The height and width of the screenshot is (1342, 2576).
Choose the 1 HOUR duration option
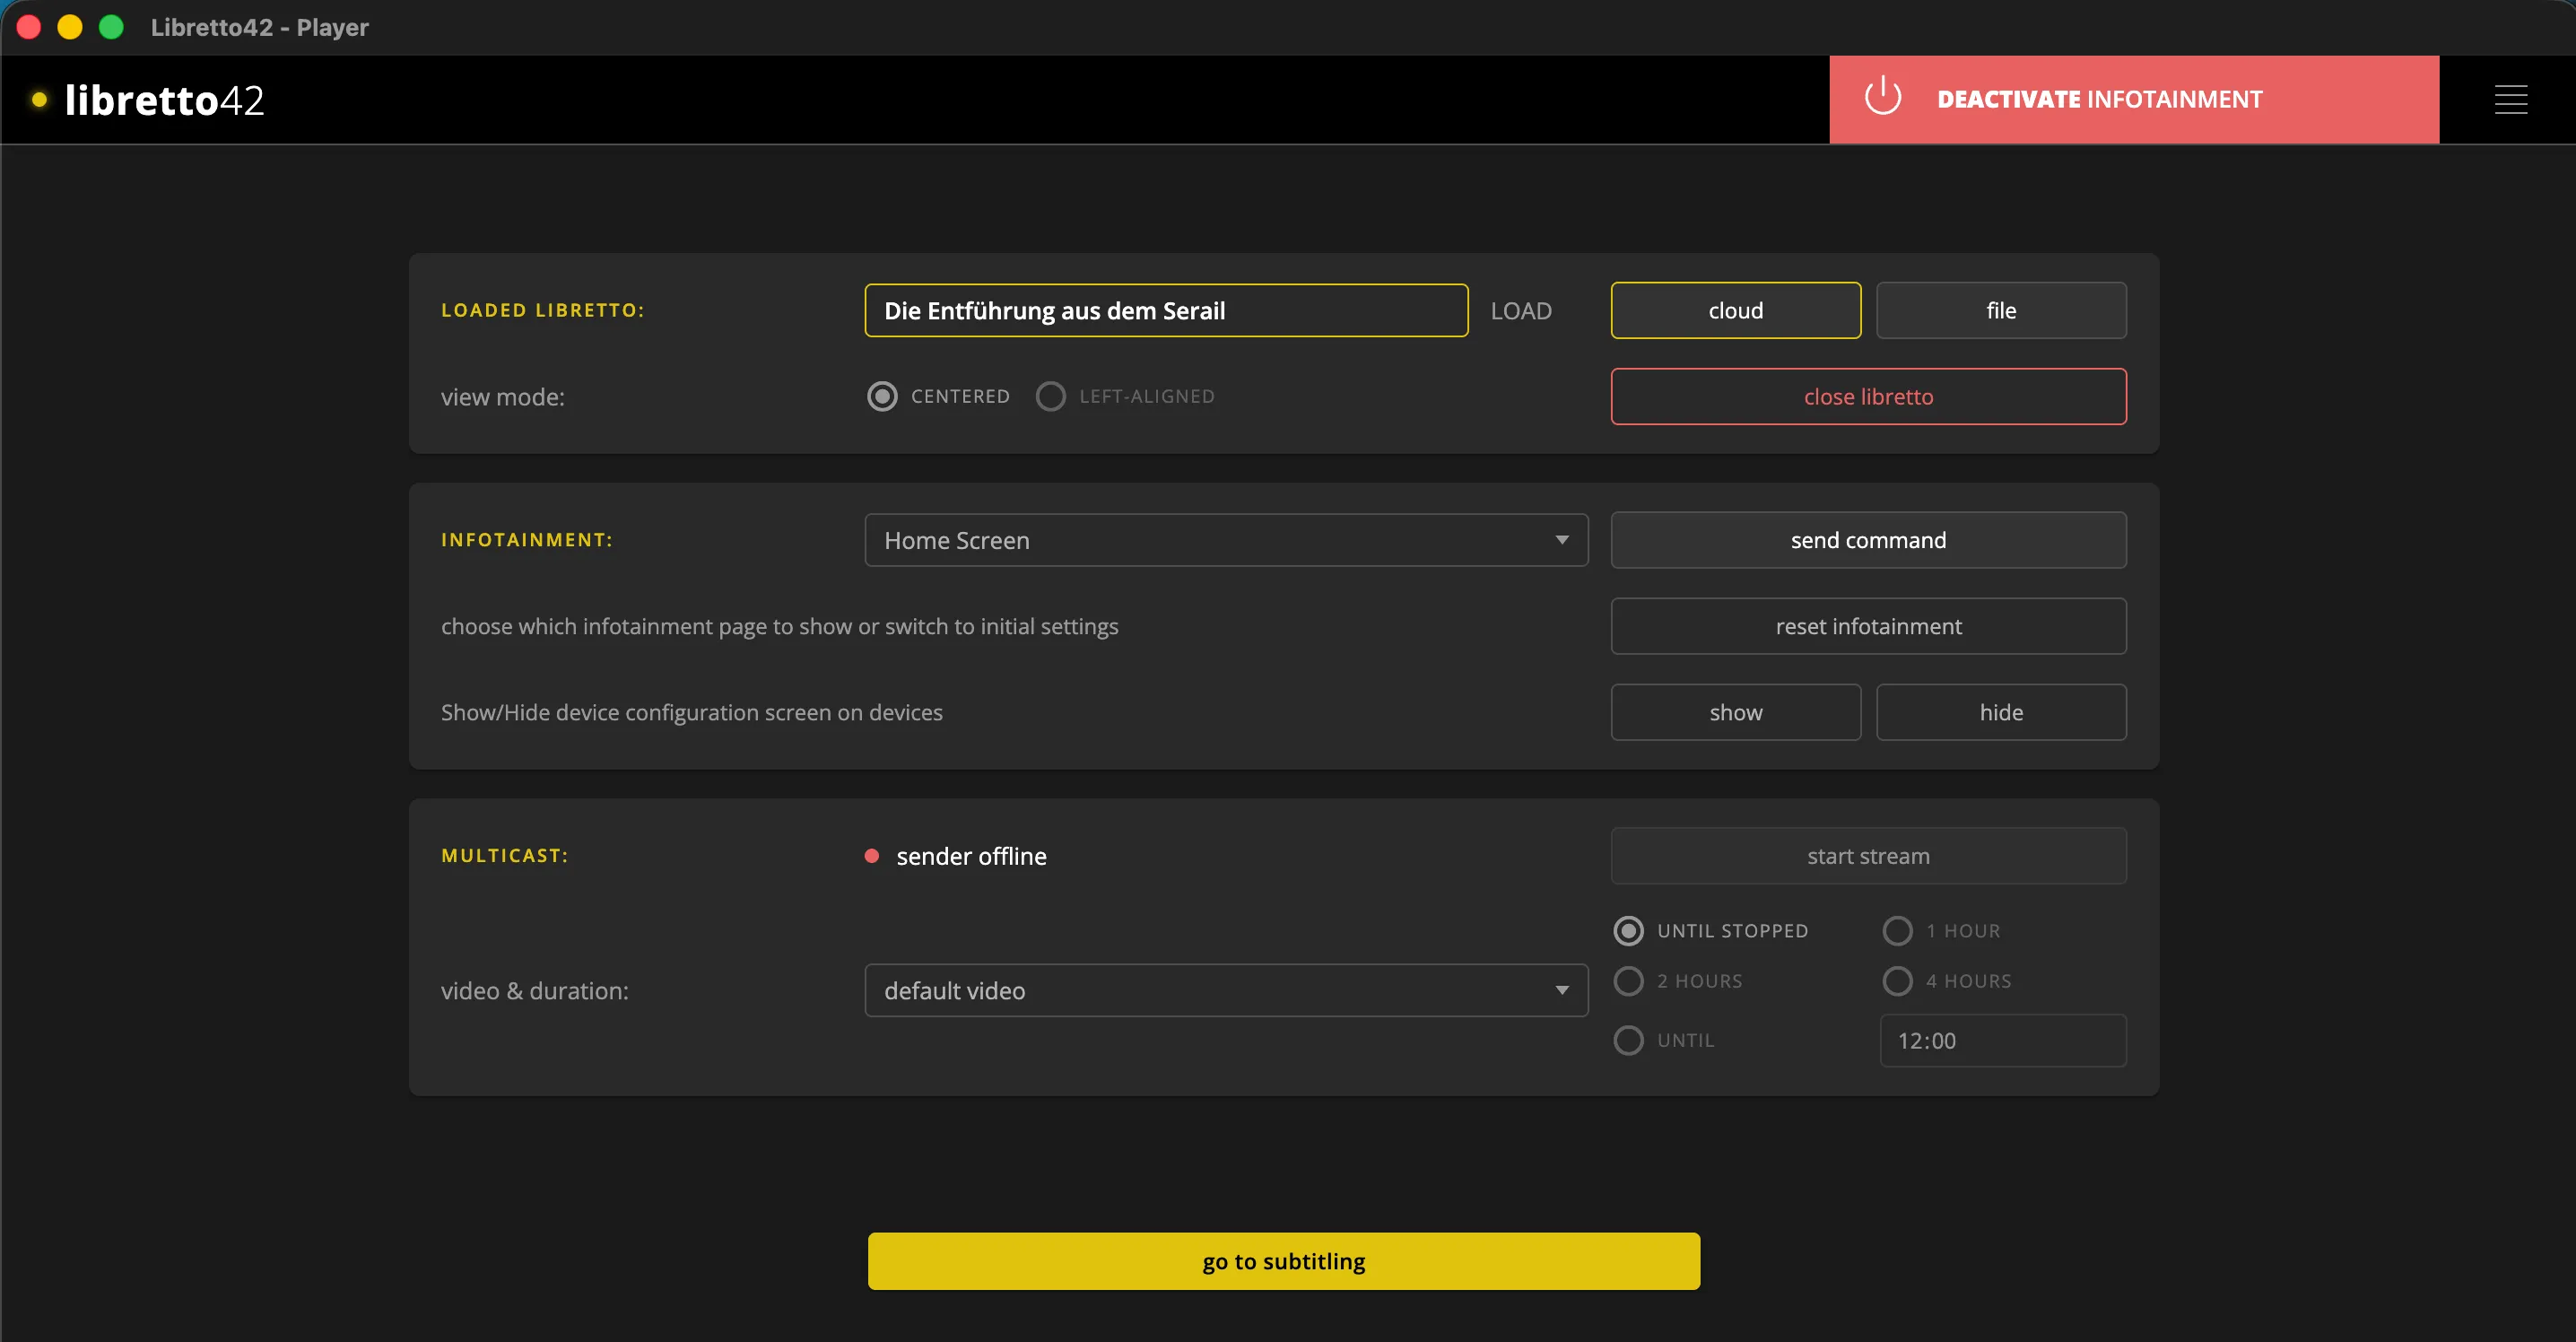(x=1897, y=930)
